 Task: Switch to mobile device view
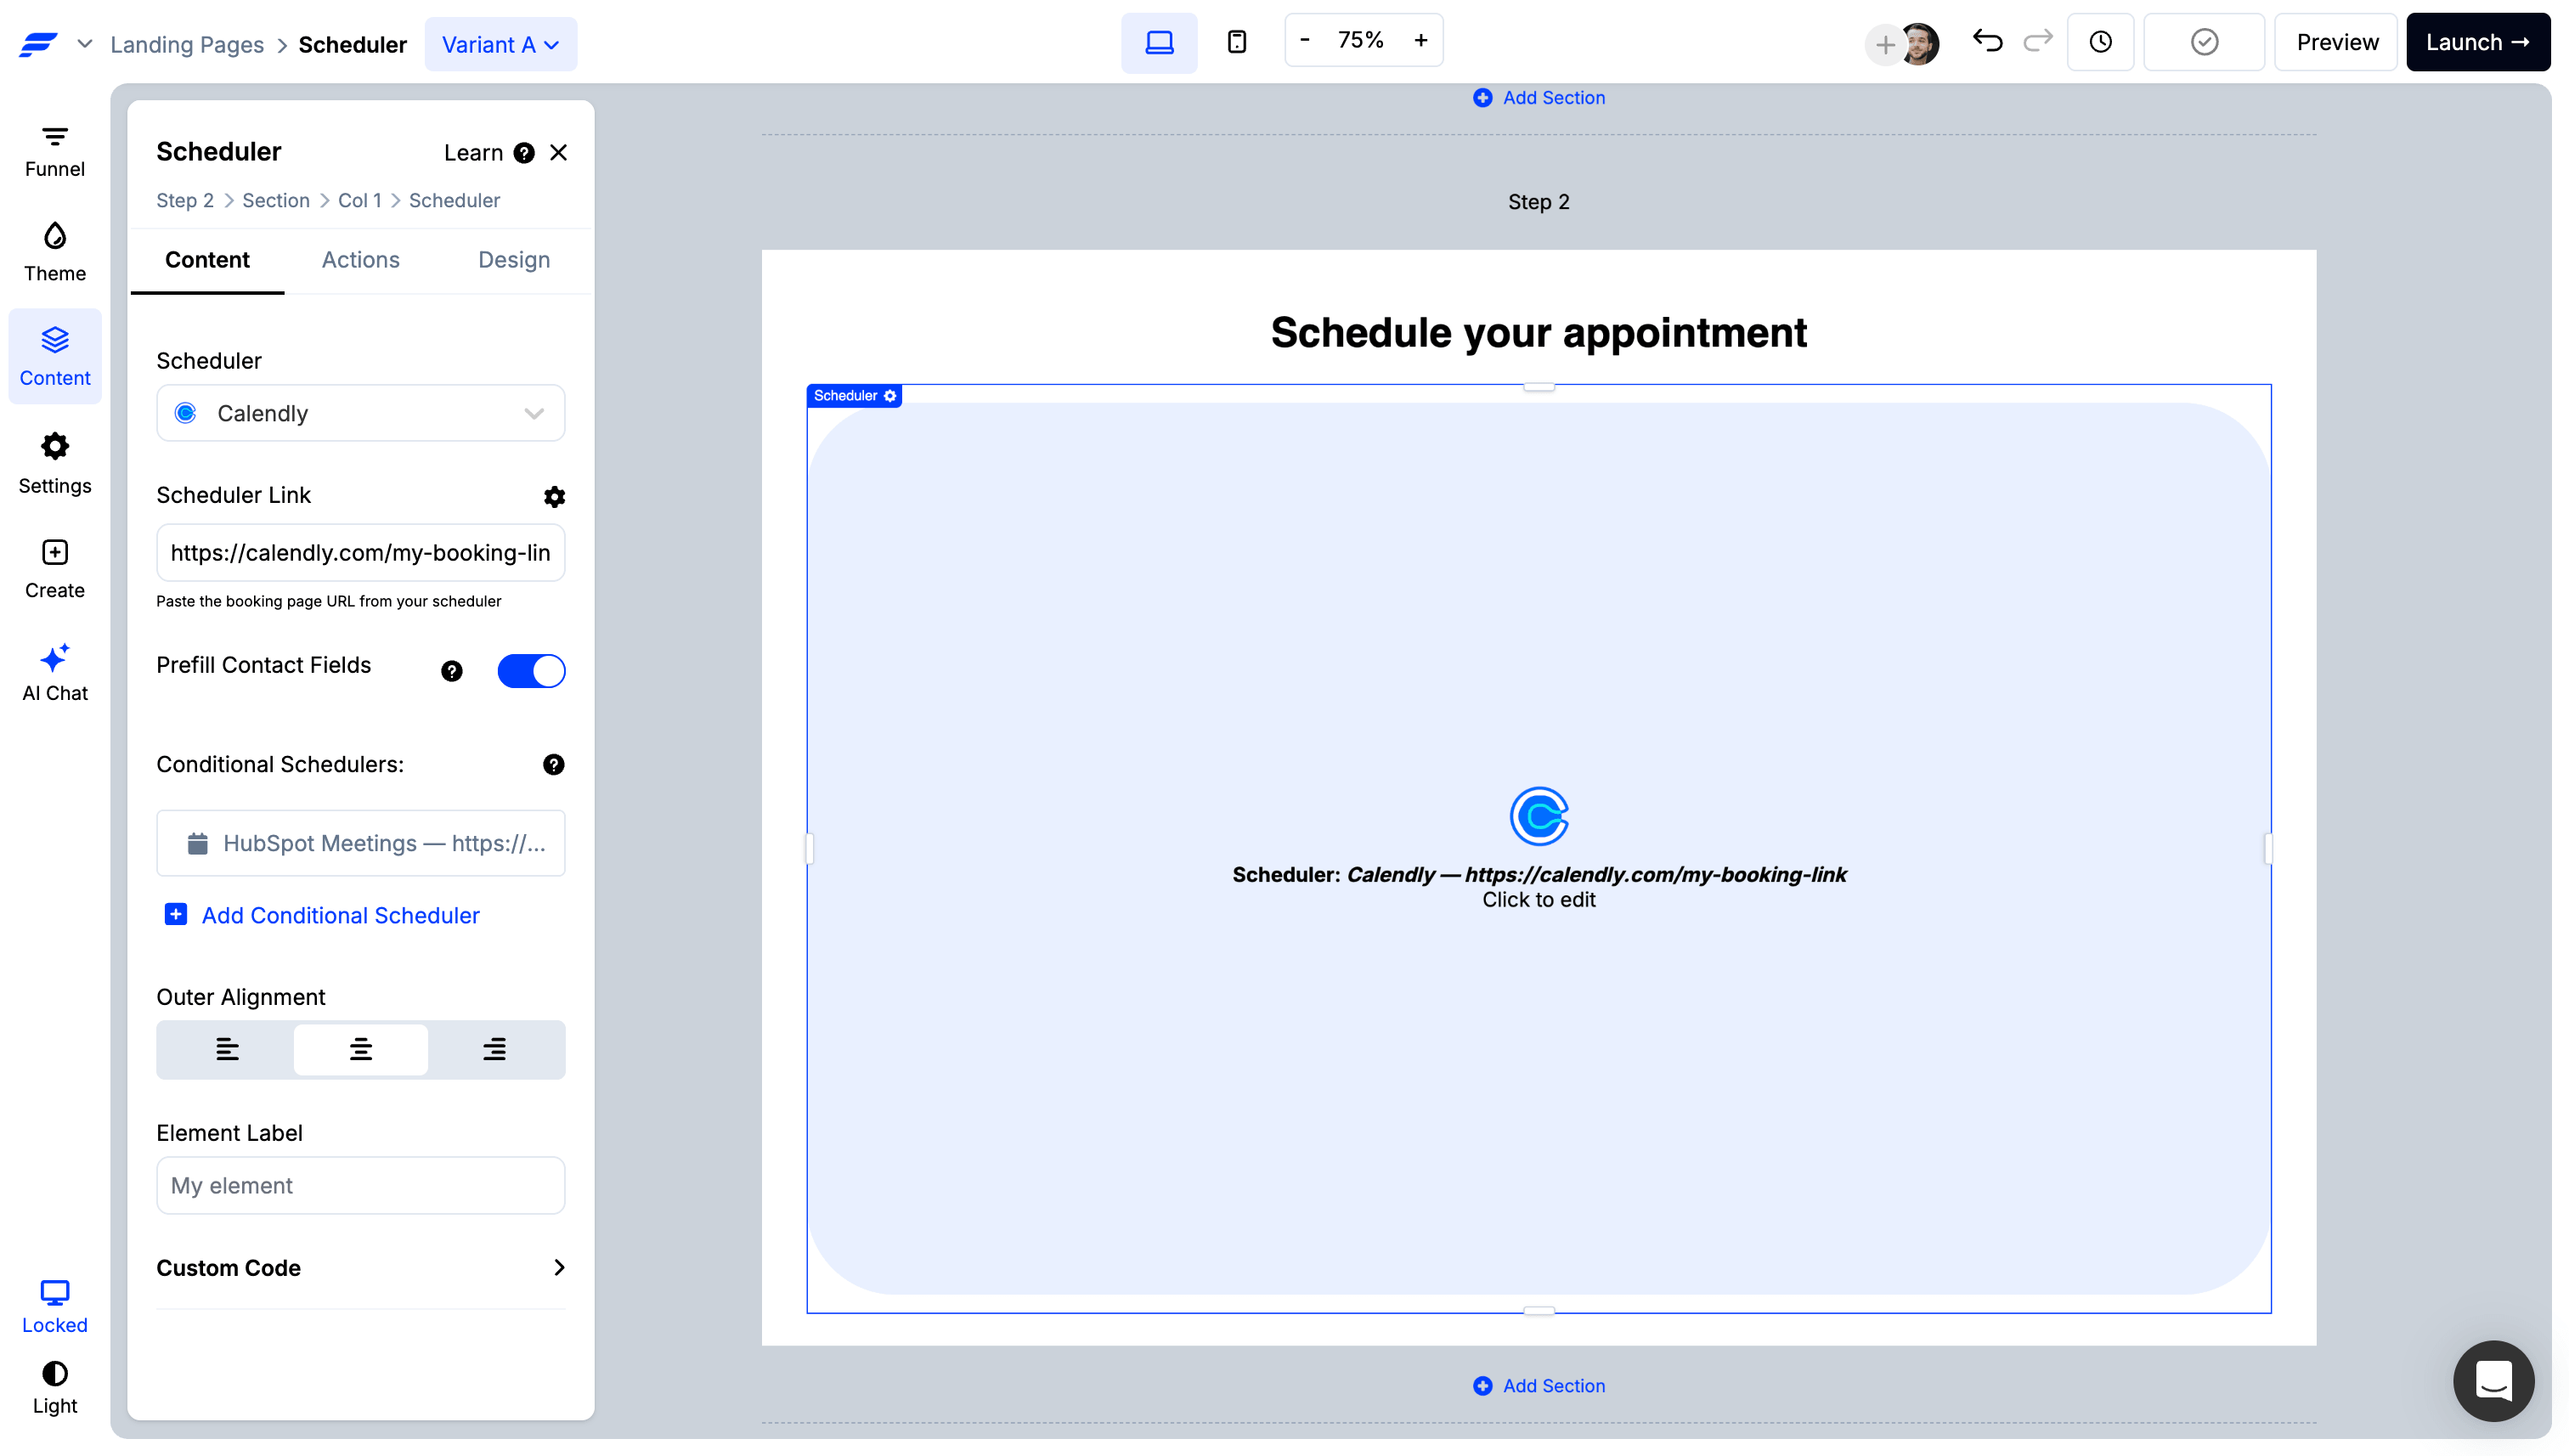pos(1237,42)
